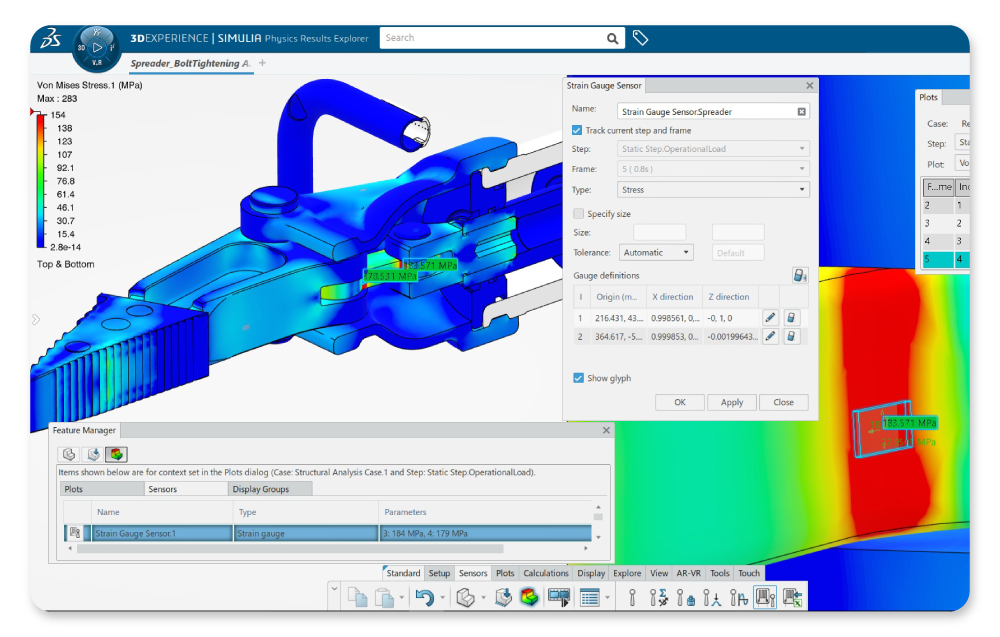Click the tag icon beside search
Image resolution: width=1000 pixels, height=637 pixels.
tap(640, 38)
